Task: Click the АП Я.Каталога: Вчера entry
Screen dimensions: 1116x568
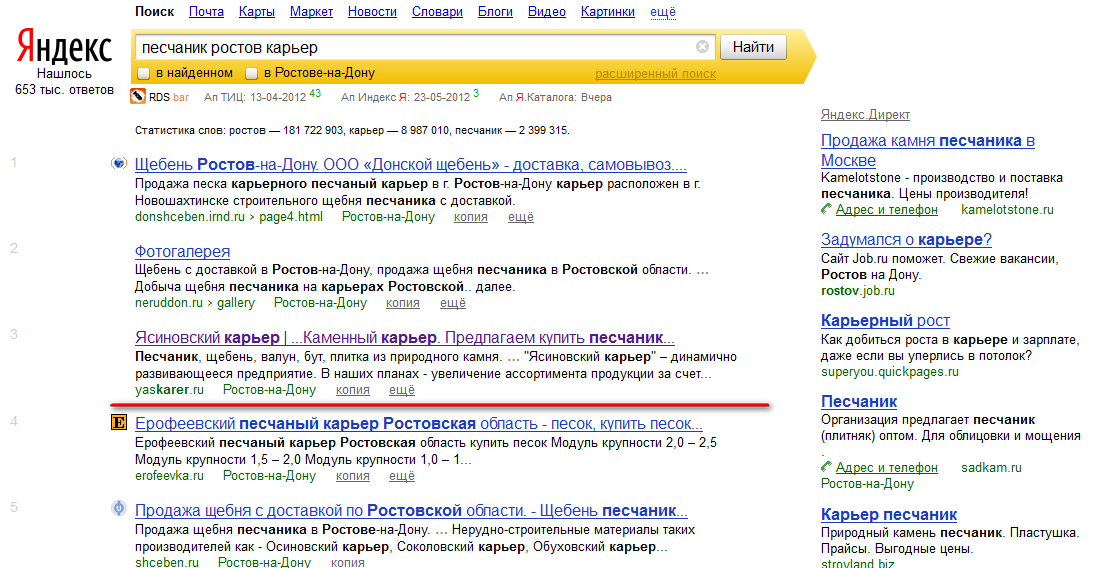Action: [x=555, y=98]
